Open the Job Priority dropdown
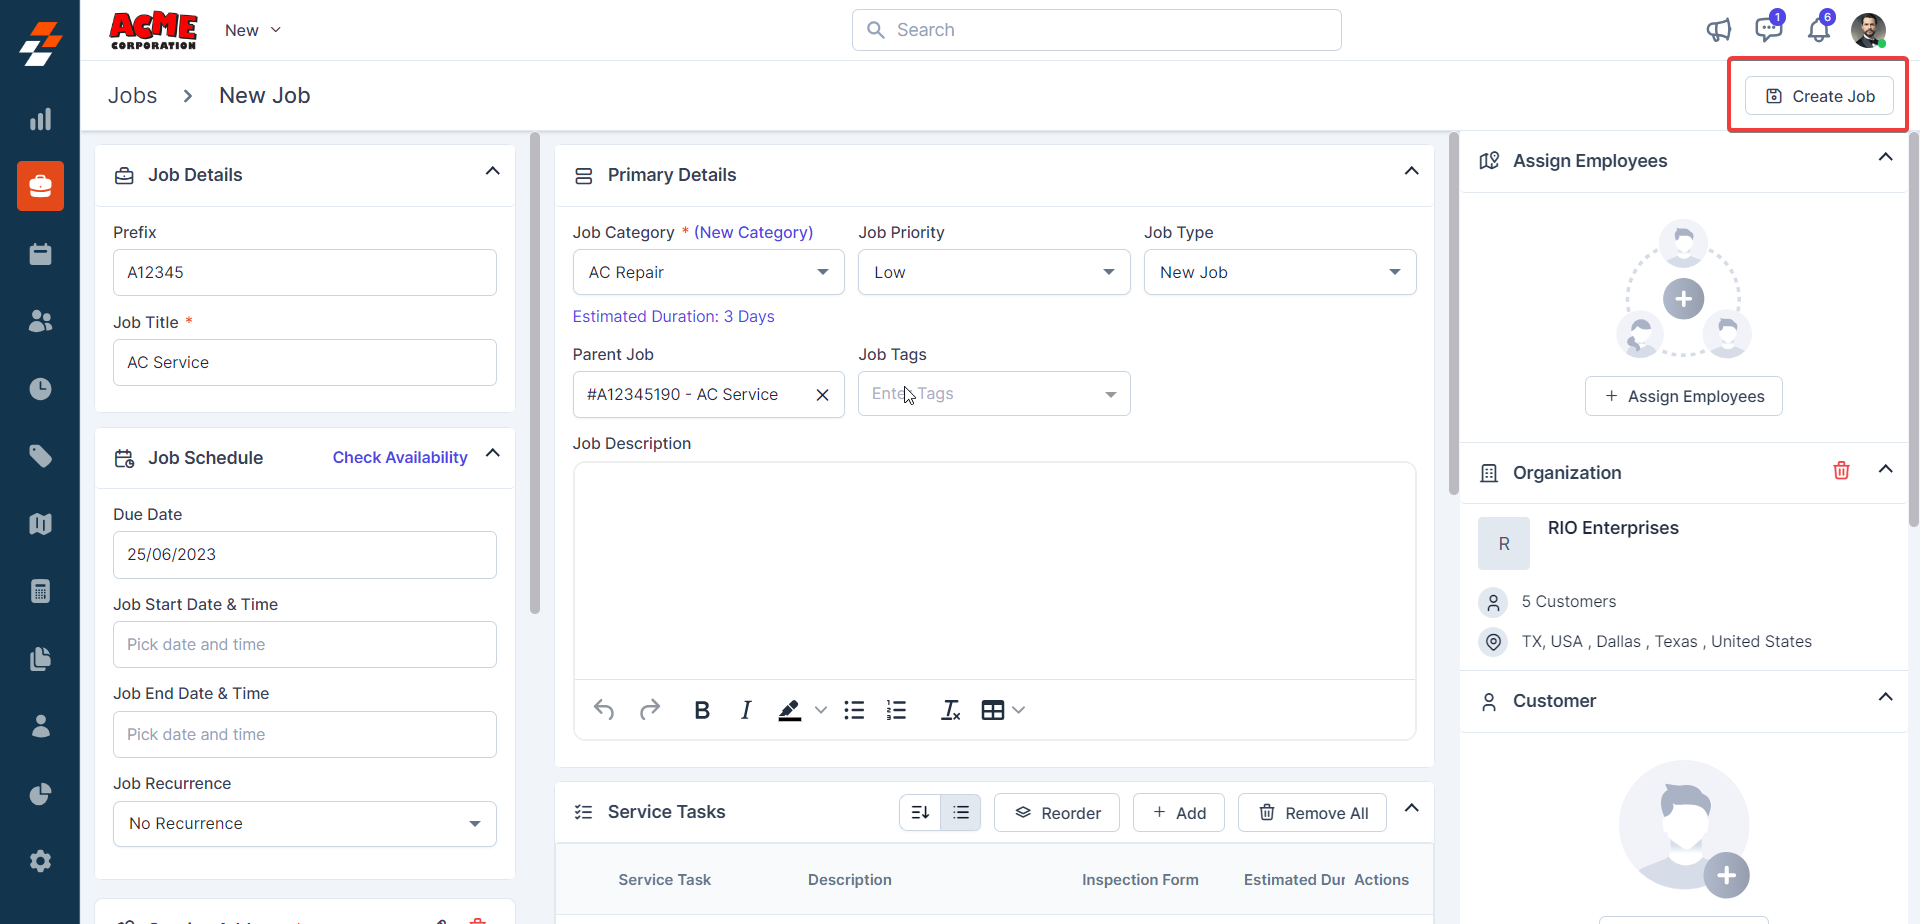The image size is (1920, 924). pyautogui.click(x=993, y=272)
